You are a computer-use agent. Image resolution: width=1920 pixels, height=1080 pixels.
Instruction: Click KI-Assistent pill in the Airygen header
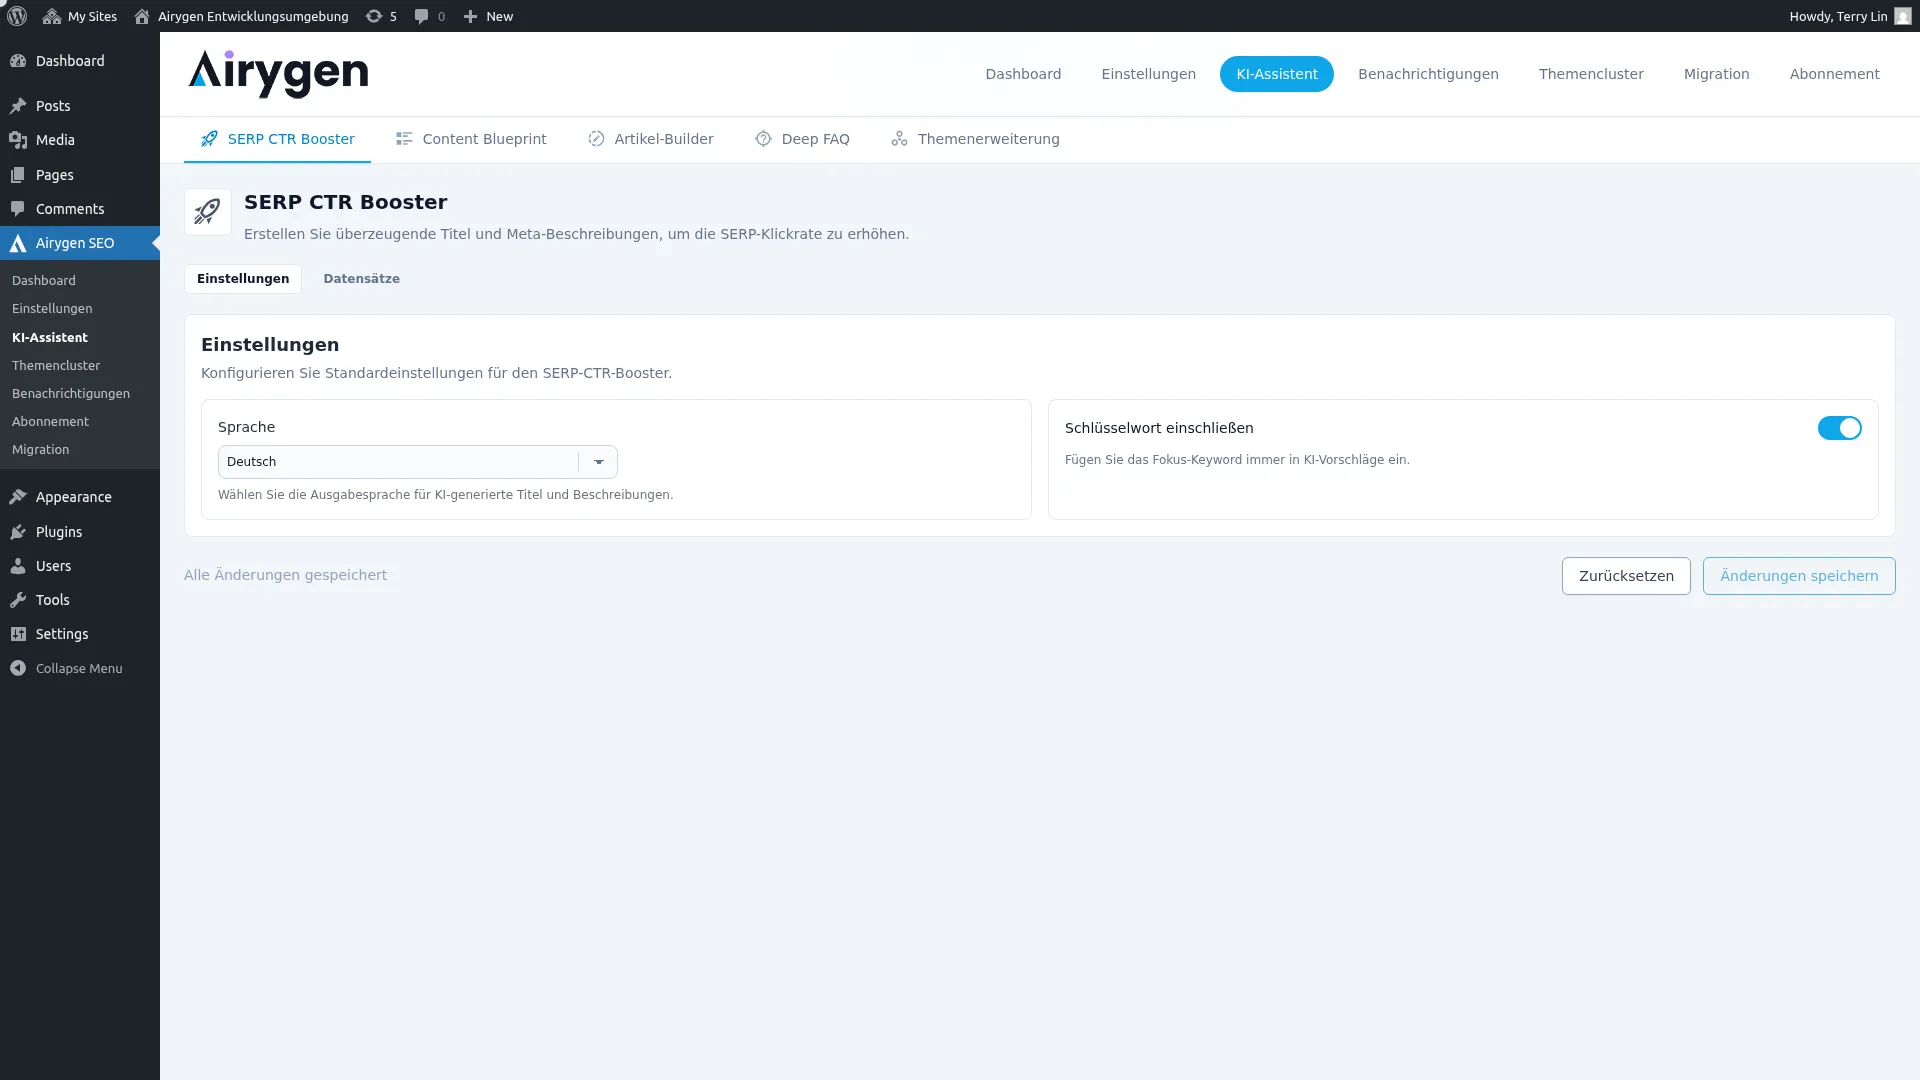point(1276,74)
